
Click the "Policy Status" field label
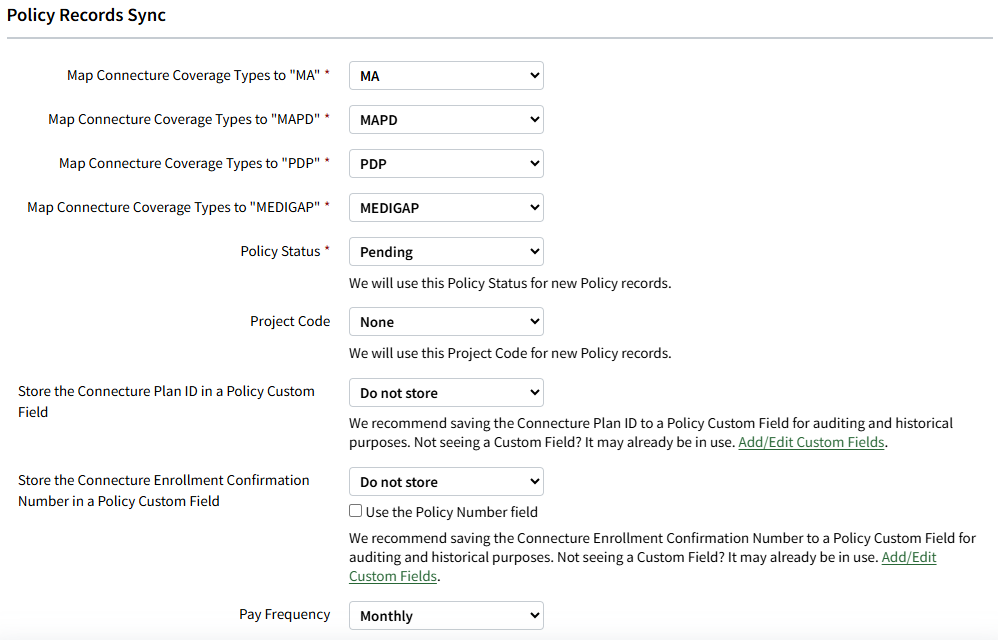(280, 251)
